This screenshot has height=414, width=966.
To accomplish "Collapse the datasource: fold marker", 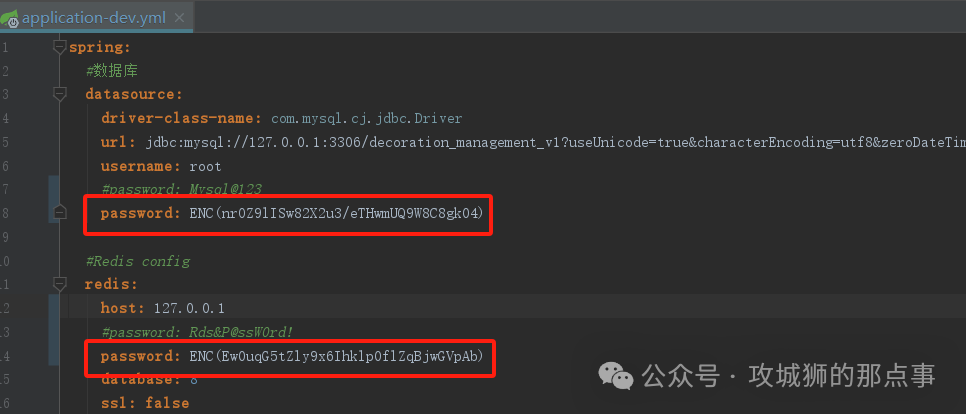I will (x=59, y=95).
